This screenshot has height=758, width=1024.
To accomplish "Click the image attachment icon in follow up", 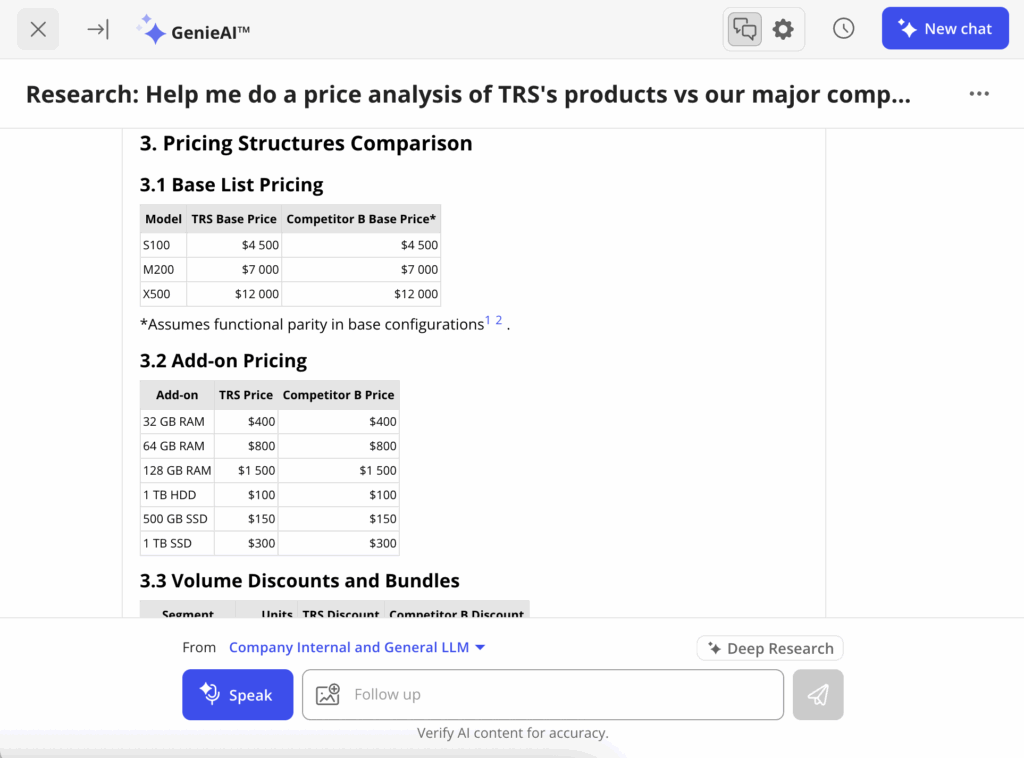I will click(326, 694).
